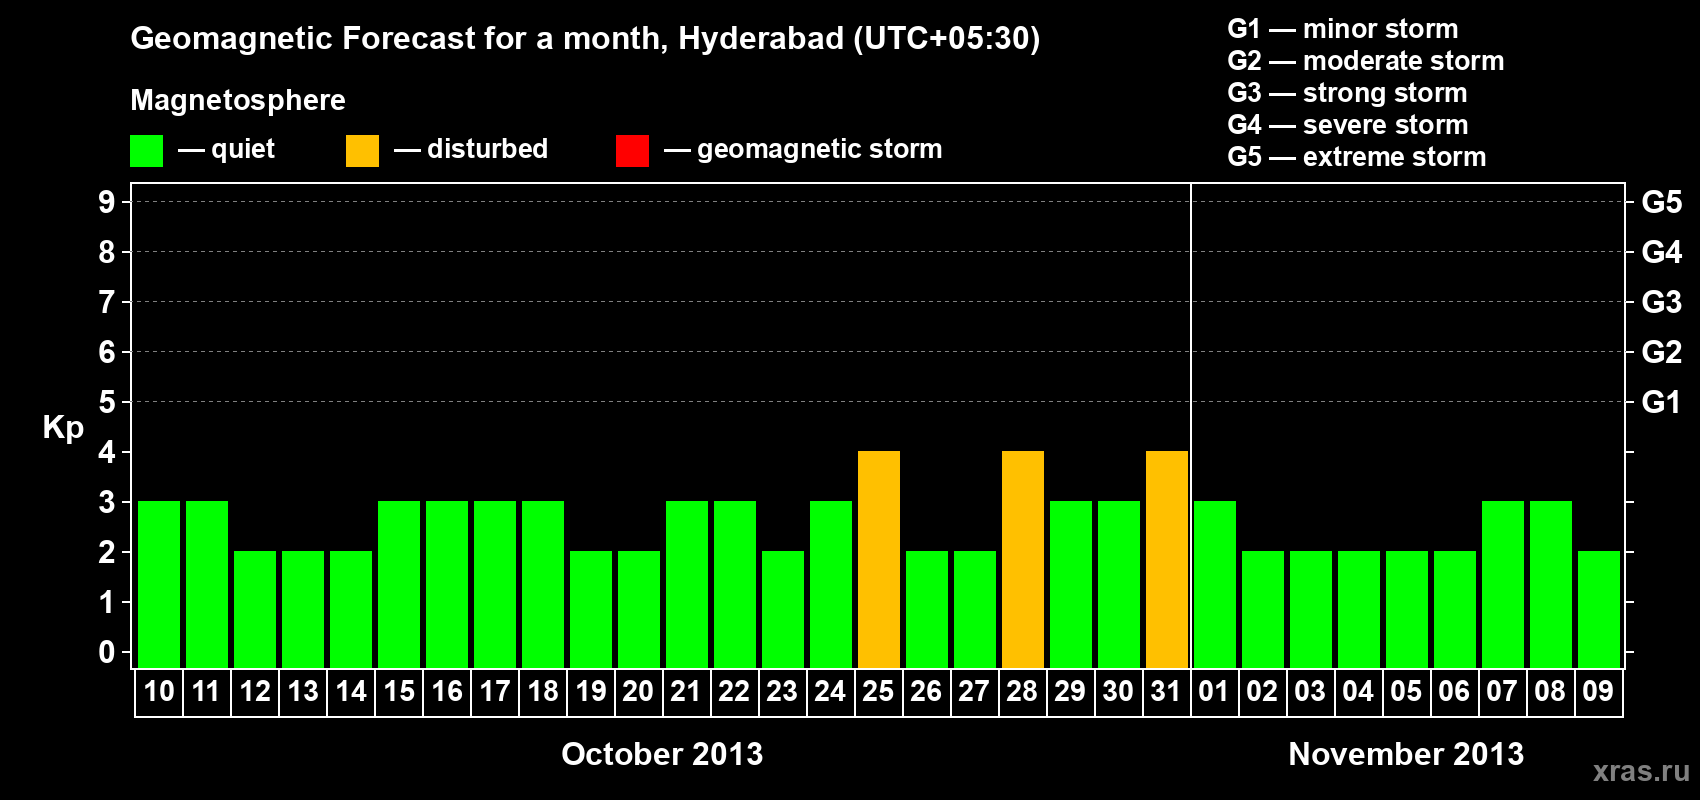Click date label 03 on the axis
The width and height of the screenshot is (1700, 800).
(x=1311, y=691)
